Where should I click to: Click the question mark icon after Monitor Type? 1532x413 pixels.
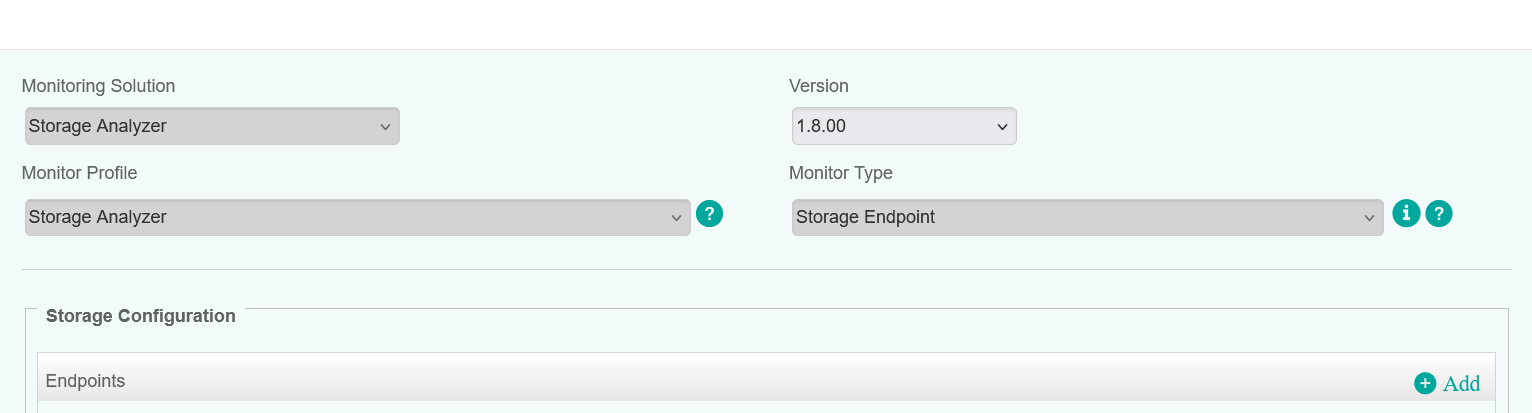tap(1438, 213)
